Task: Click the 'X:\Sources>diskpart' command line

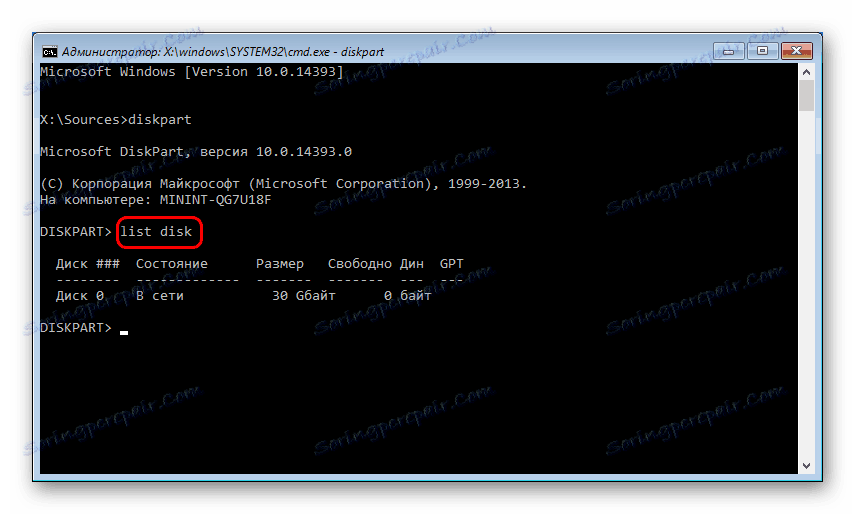Action: pyautogui.click(x=116, y=120)
